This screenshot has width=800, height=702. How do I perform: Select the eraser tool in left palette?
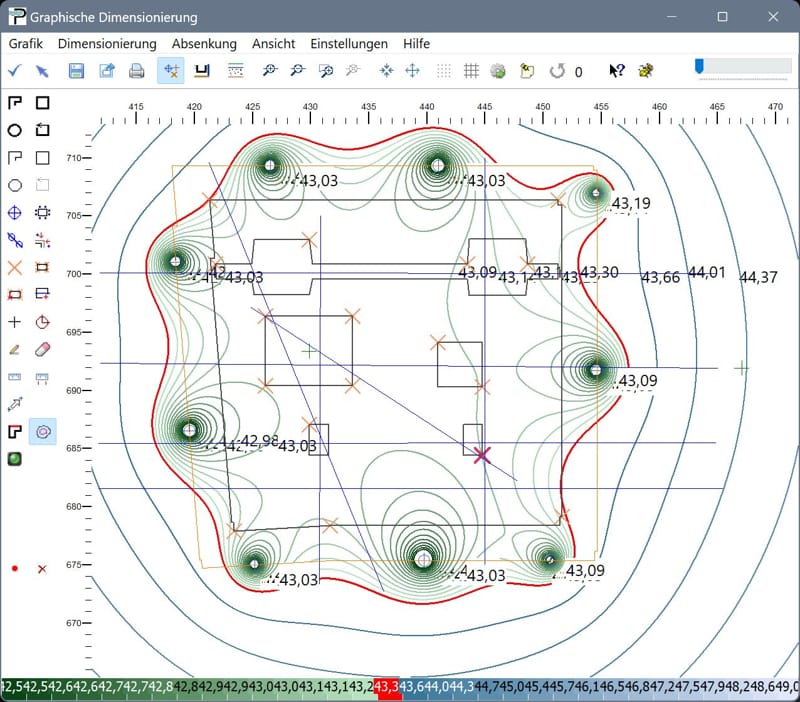coord(42,350)
